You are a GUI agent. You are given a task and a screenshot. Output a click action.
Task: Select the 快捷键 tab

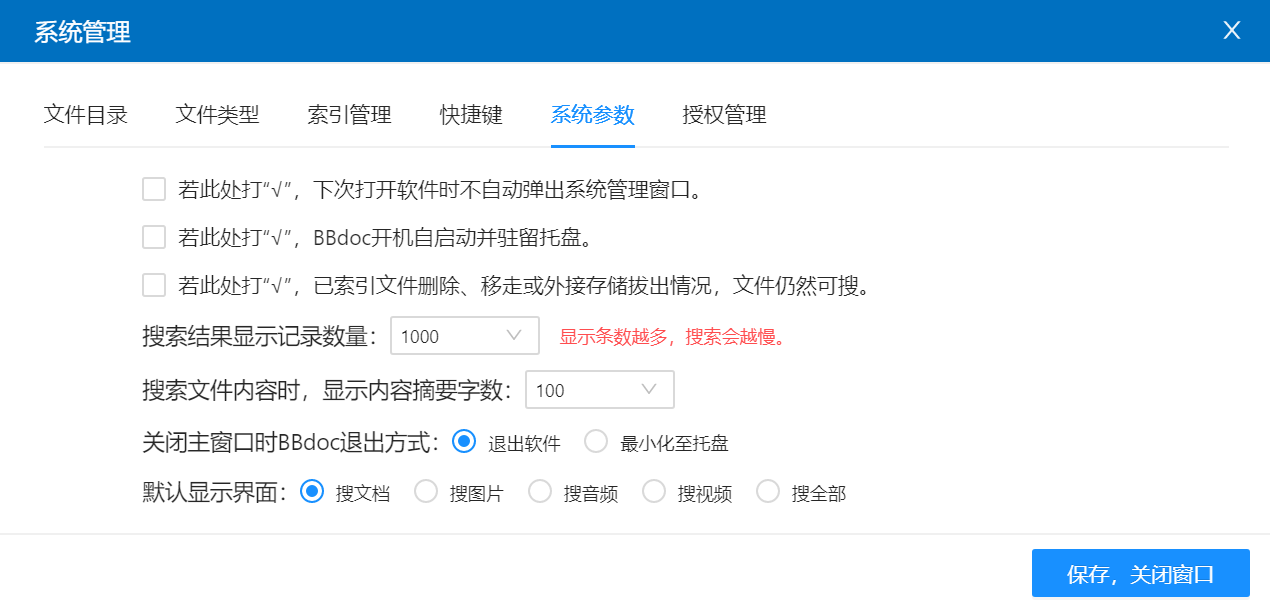(x=471, y=115)
